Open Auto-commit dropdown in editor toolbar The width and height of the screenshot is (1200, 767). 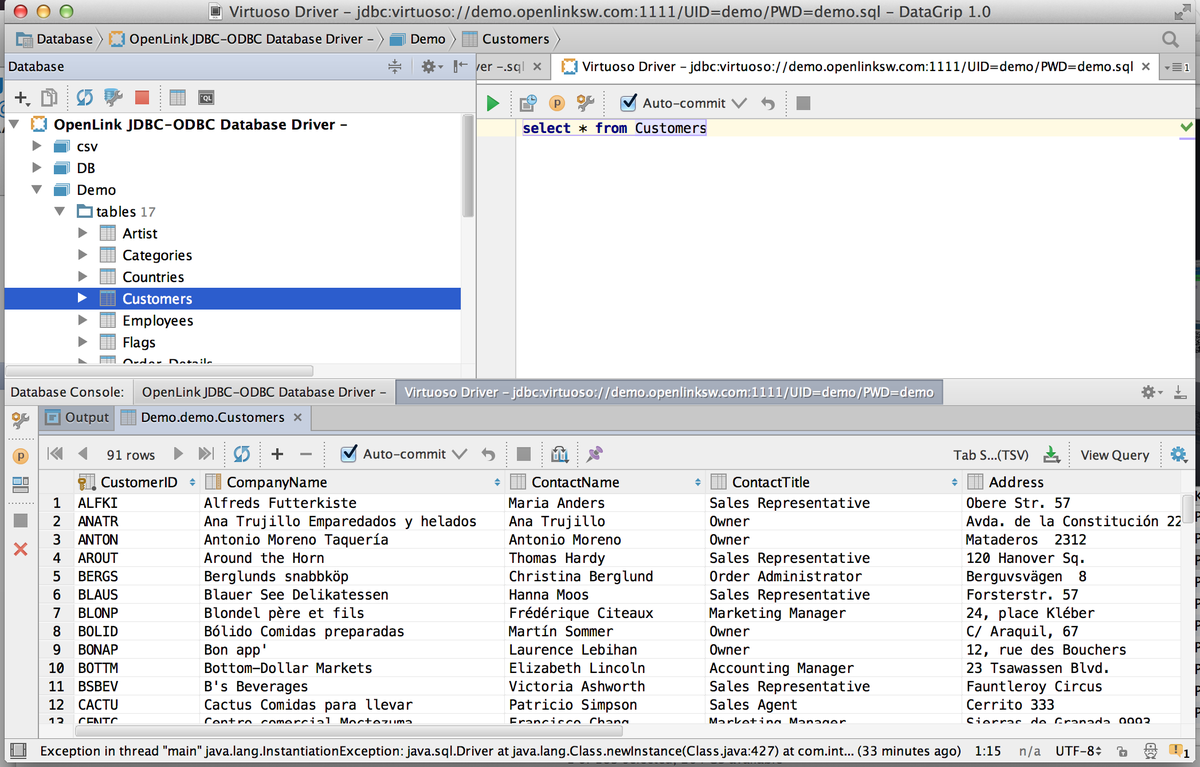coord(739,103)
